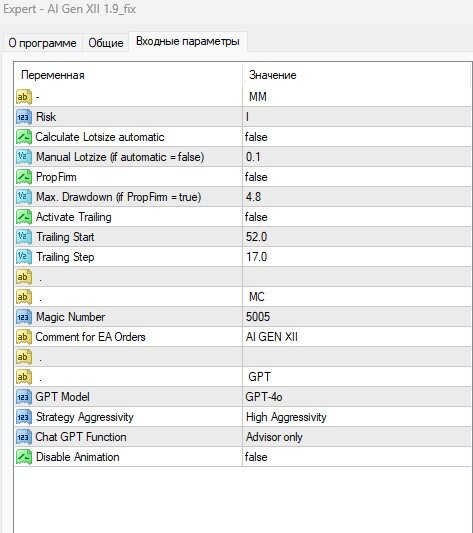473x533 pixels.
Task: Click the enum icon beside Strategy Aggressivity
Action: click(x=24, y=417)
